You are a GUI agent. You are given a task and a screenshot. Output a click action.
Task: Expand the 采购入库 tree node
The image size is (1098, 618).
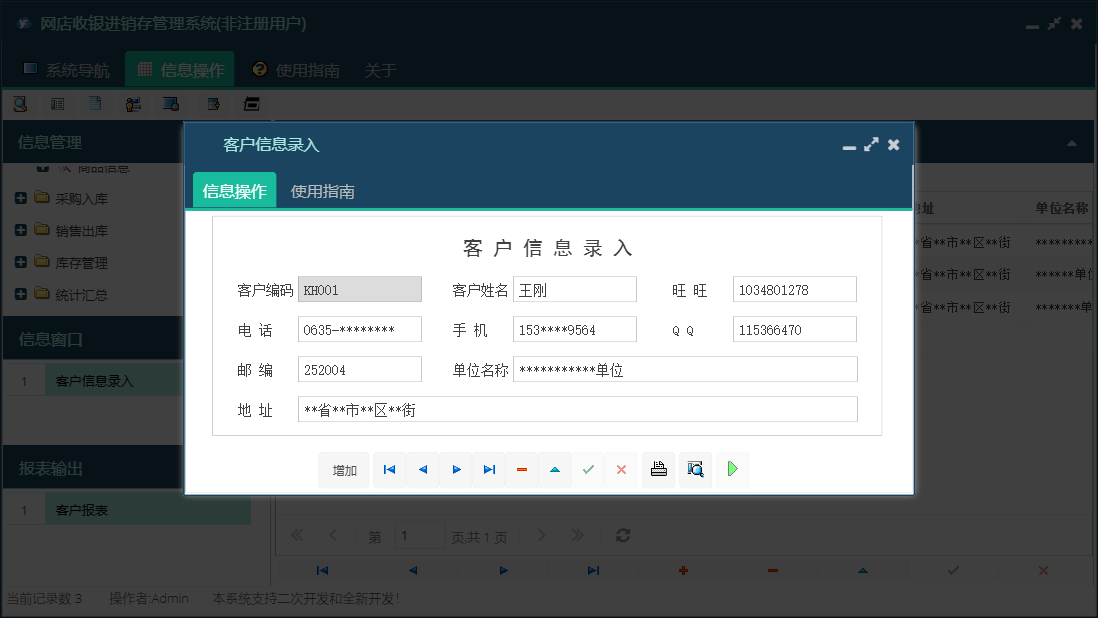[20, 197]
